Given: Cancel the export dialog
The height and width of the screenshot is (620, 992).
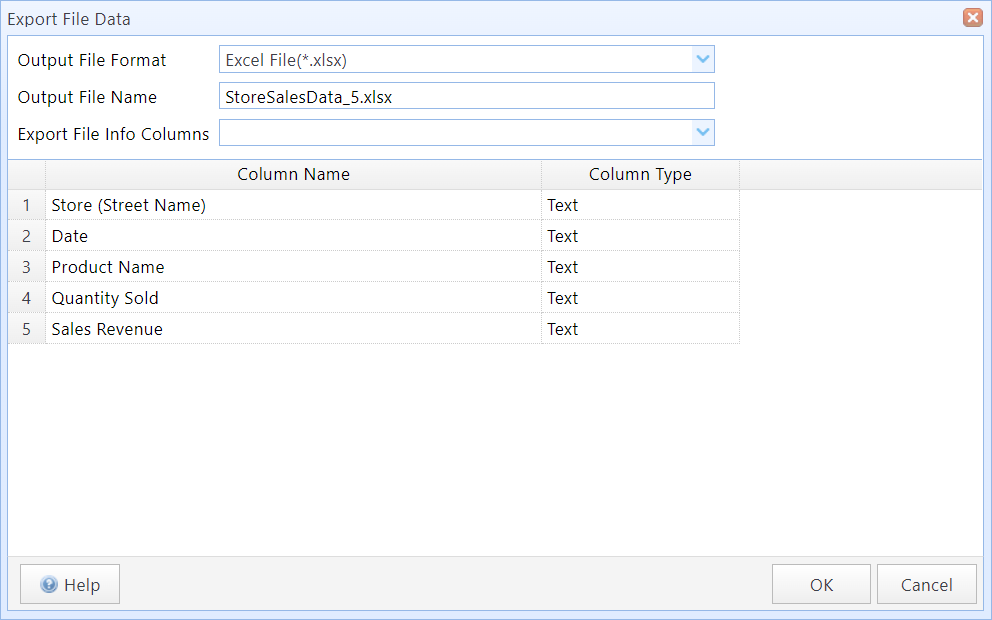Looking at the screenshot, I should [x=927, y=585].
